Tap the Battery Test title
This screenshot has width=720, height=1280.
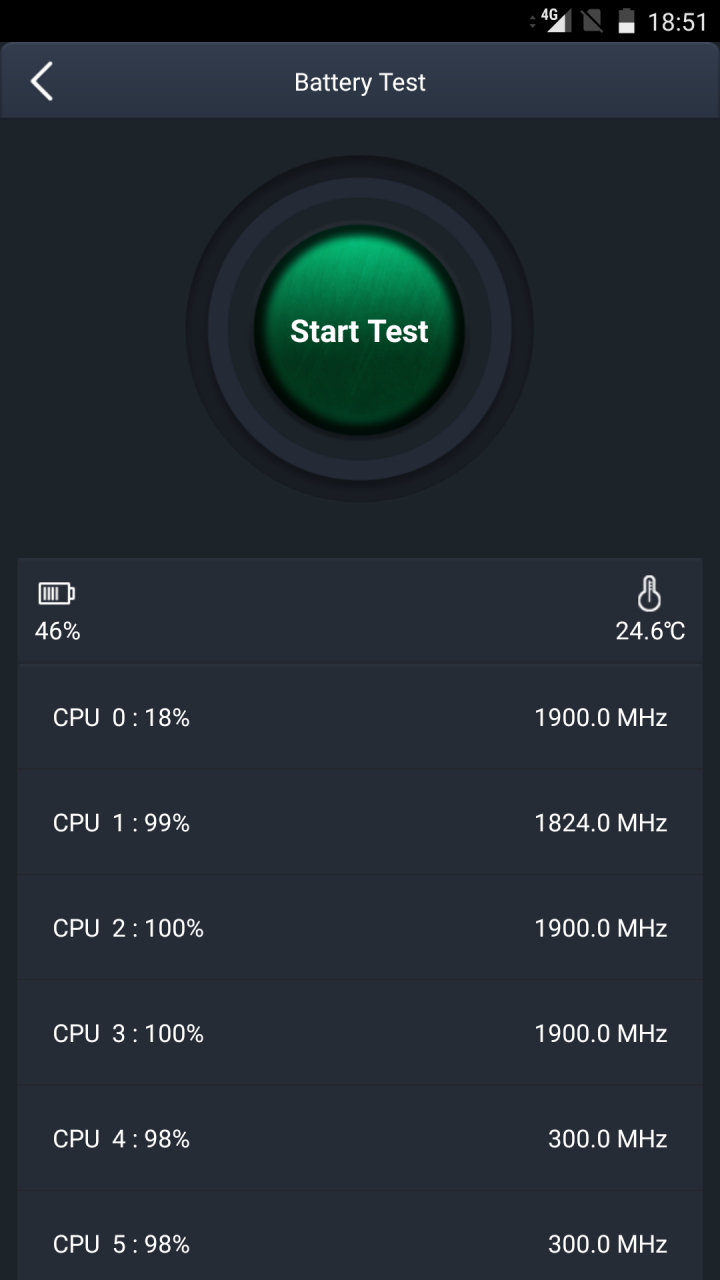[x=360, y=82]
